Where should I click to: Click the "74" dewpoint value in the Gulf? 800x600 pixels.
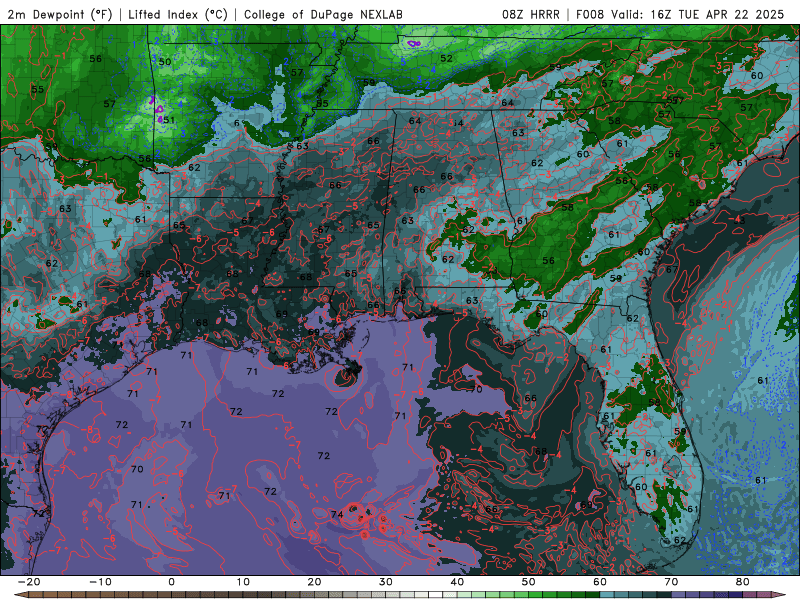coord(337,514)
